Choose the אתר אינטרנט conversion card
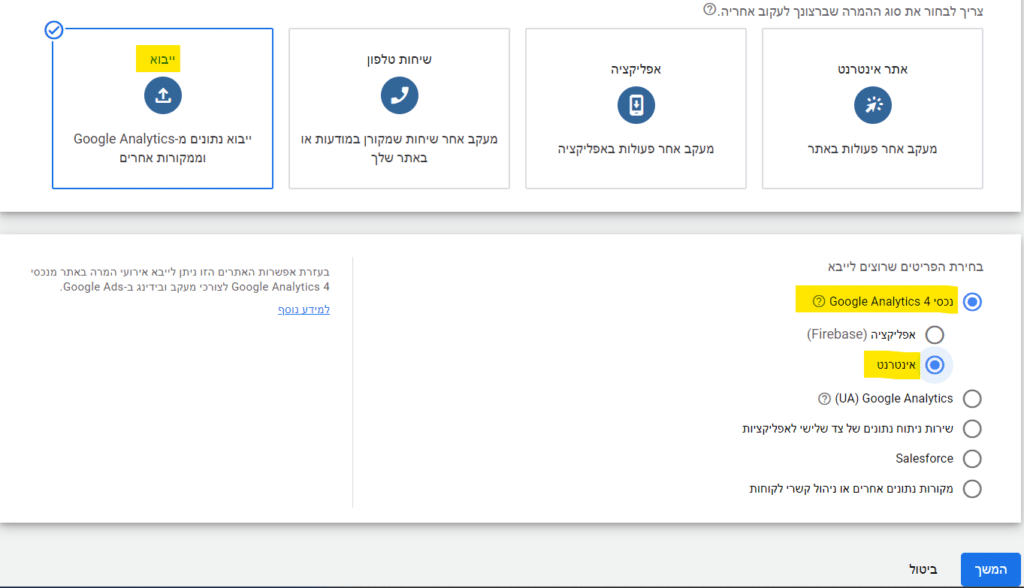The width and height of the screenshot is (1024, 588). (x=872, y=108)
